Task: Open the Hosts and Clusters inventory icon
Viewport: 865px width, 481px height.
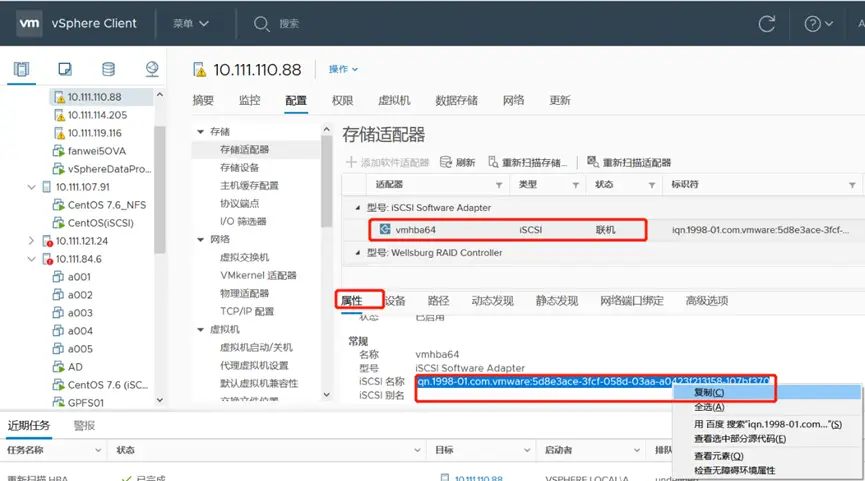Action: point(21,69)
